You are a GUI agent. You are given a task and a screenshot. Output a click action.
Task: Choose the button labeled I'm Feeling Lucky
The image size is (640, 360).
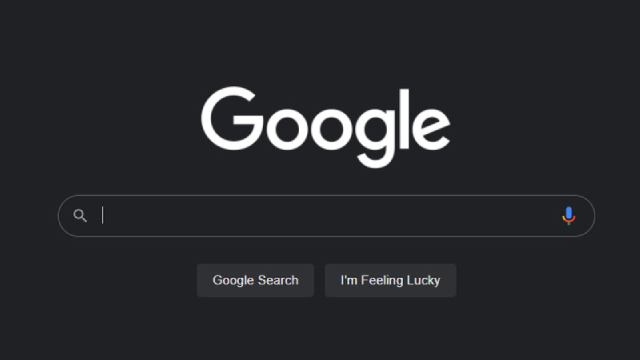point(391,280)
